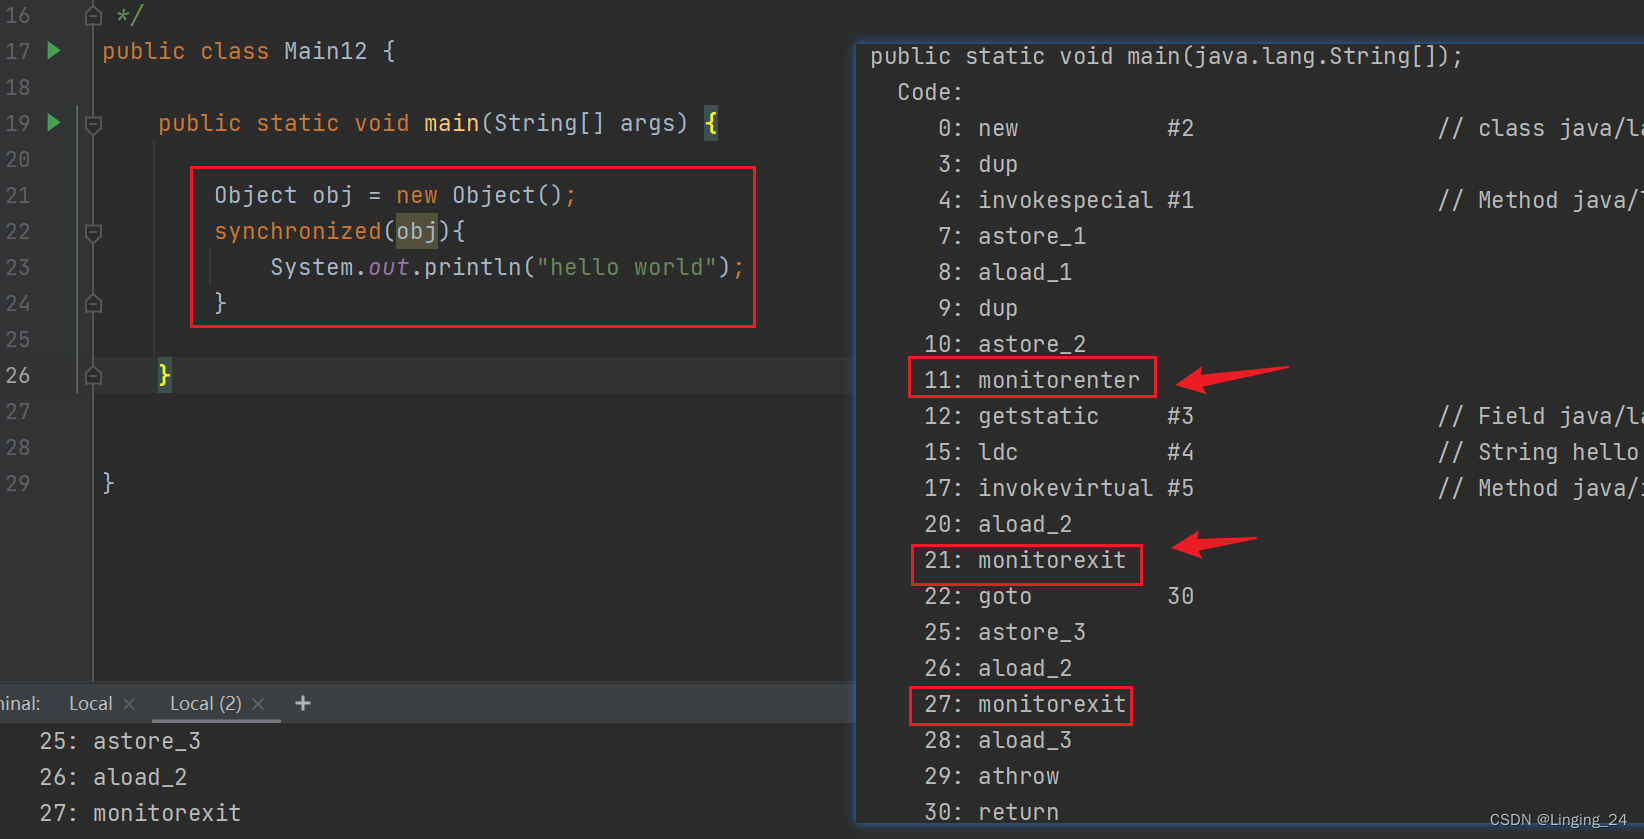The image size is (1644, 839).
Task: Click 'synchronized' keyword in code
Action: (x=298, y=231)
